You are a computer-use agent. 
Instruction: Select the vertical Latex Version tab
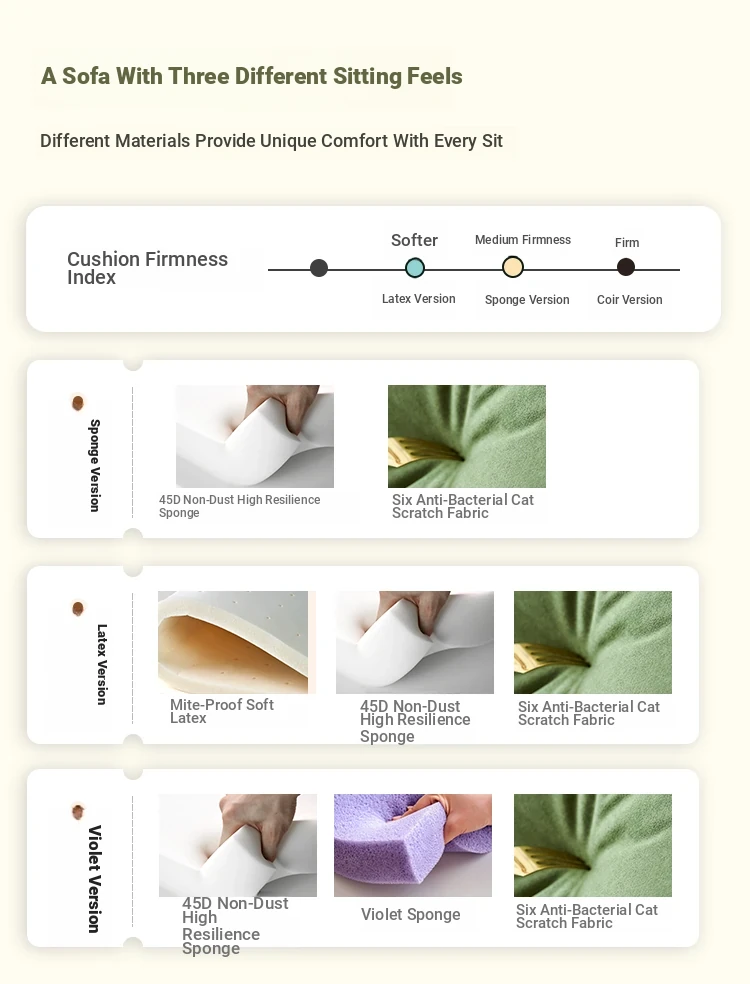pos(102,664)
